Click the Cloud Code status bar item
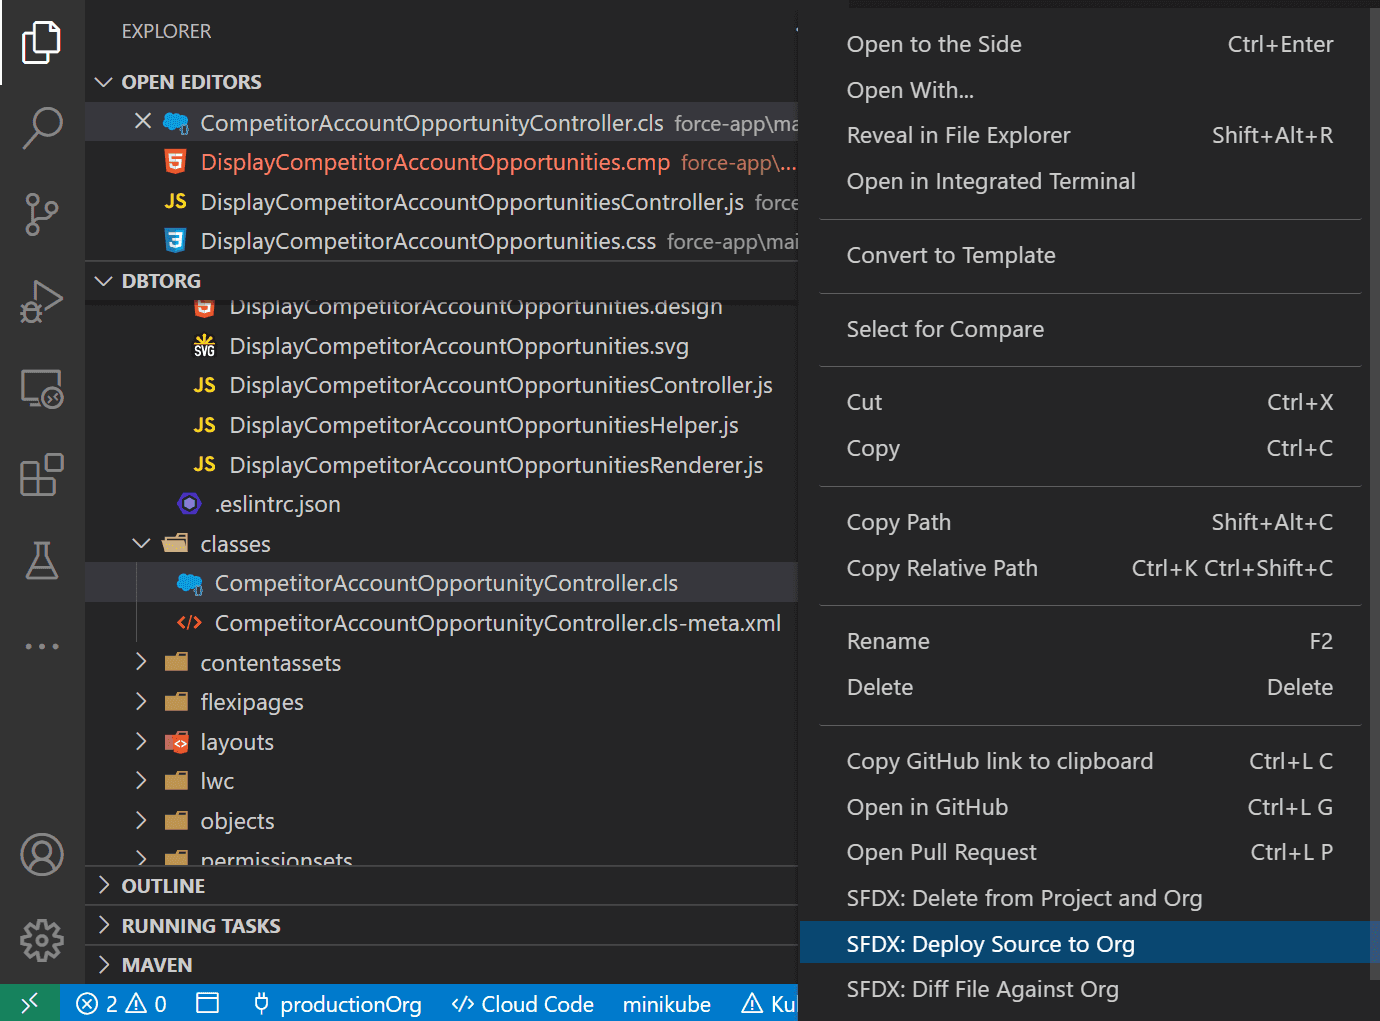Screen dimensions: 1380x1021 (x=522, y=1003)
